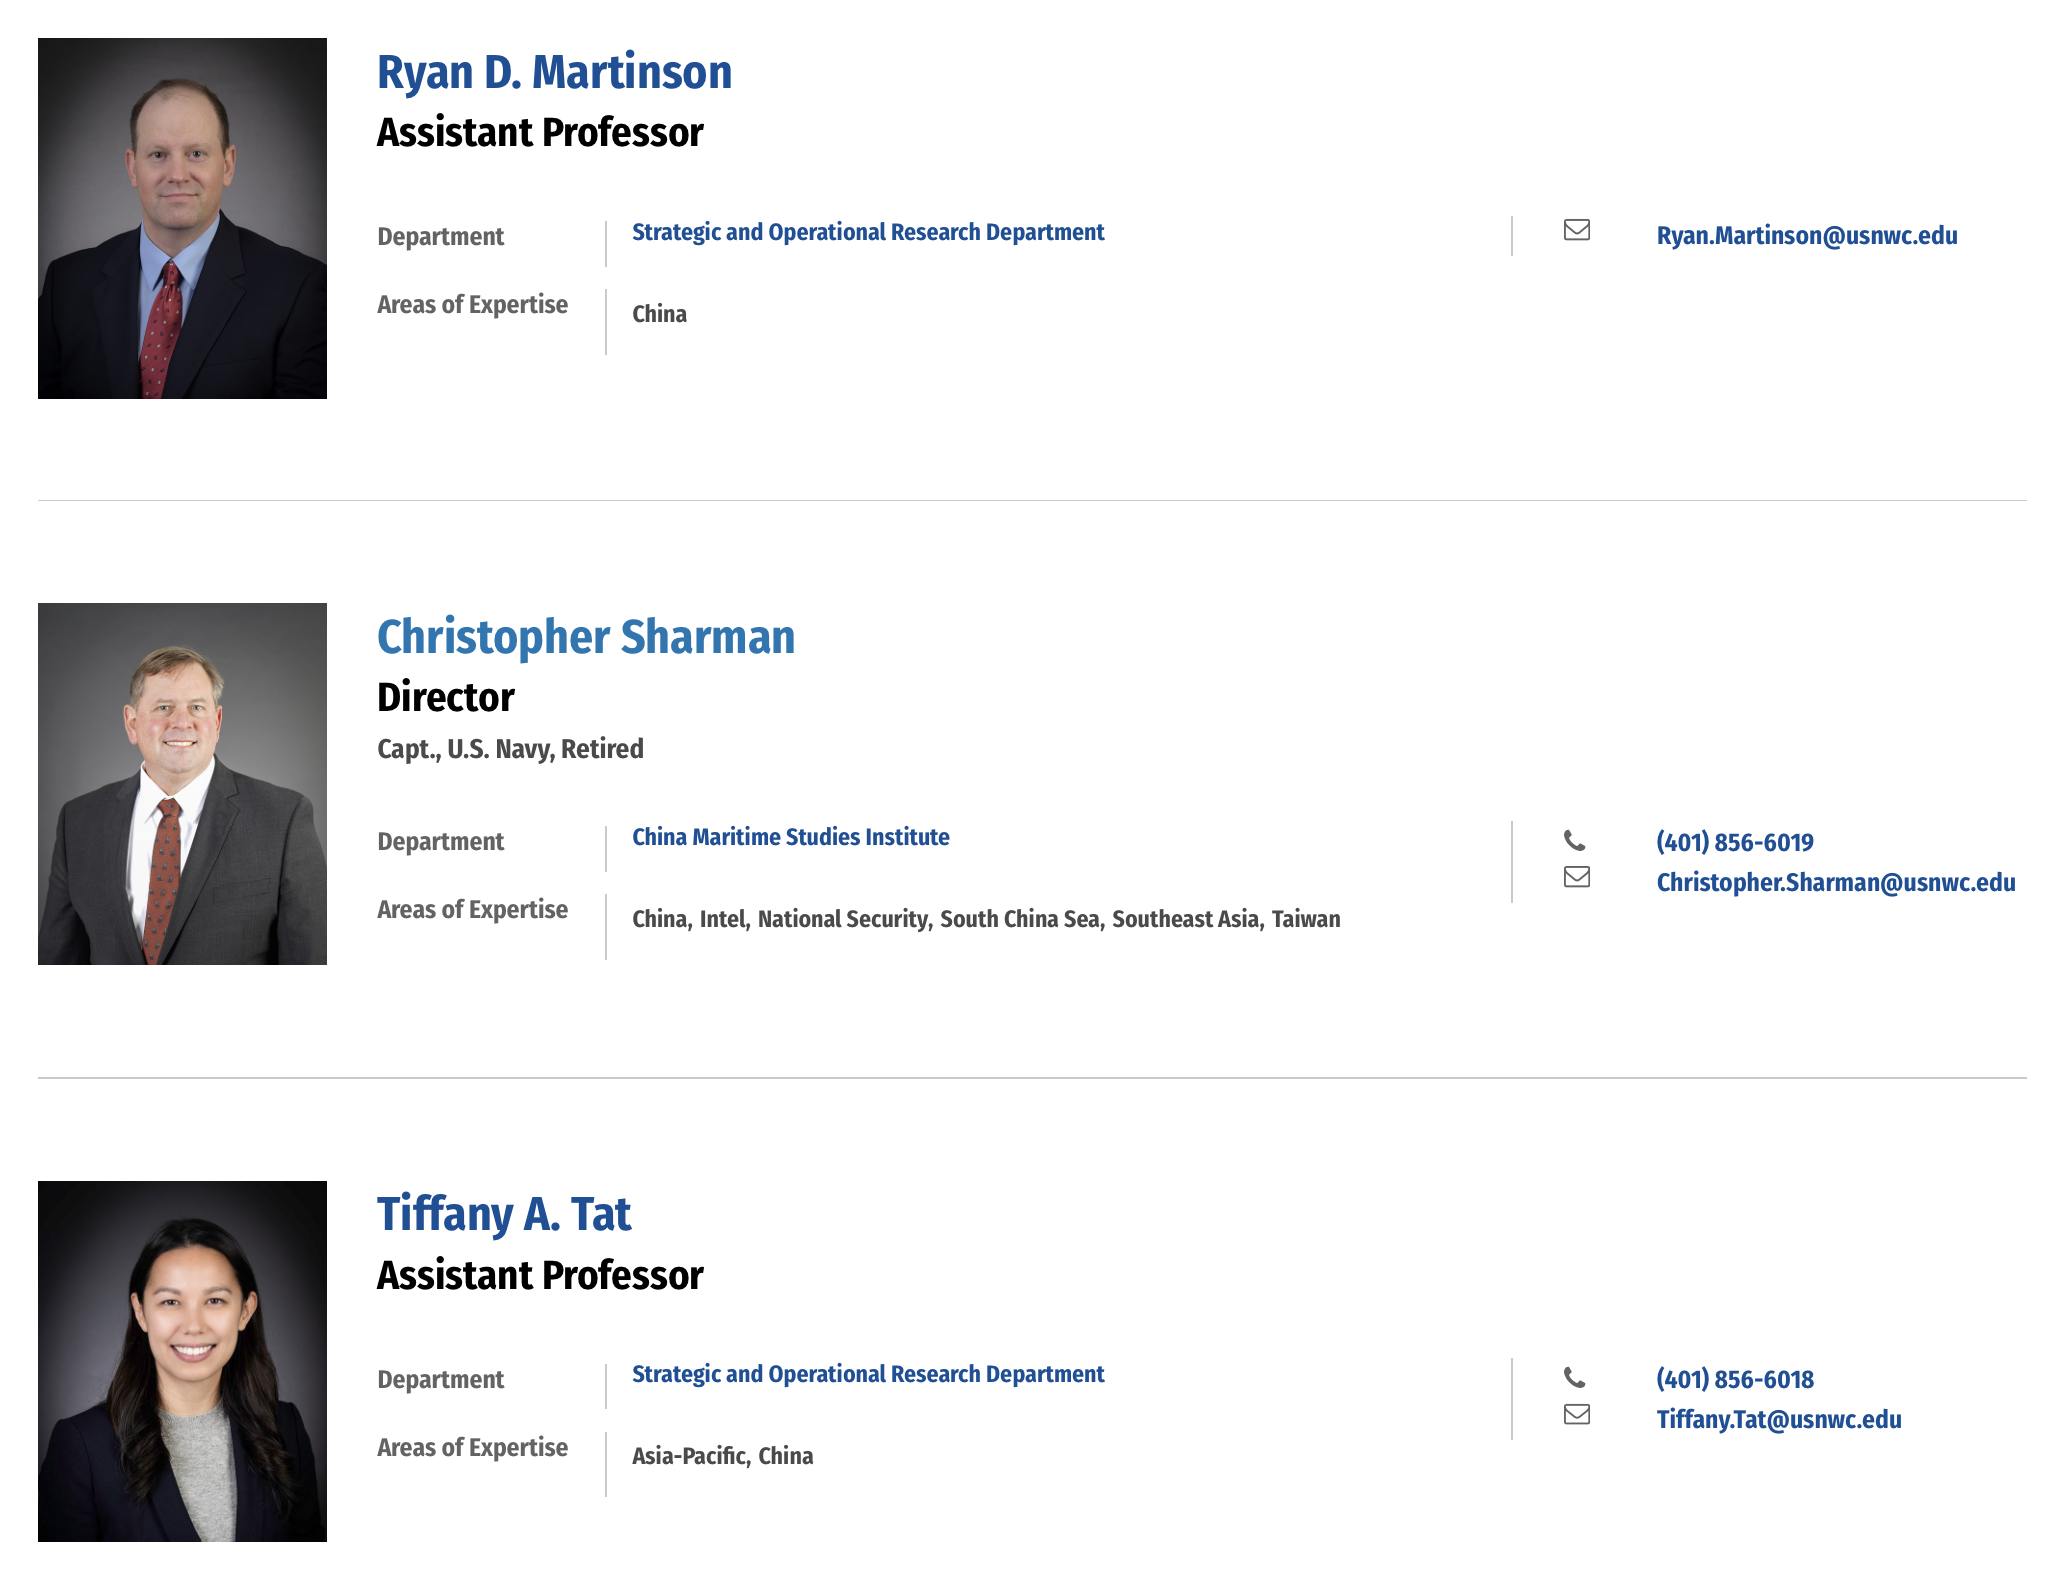Image resolution: width=2060 pixels, height=1588 pixels.
Task: Select Christopher Sharman's portrait photo
Action: click(x=182, y=784)
